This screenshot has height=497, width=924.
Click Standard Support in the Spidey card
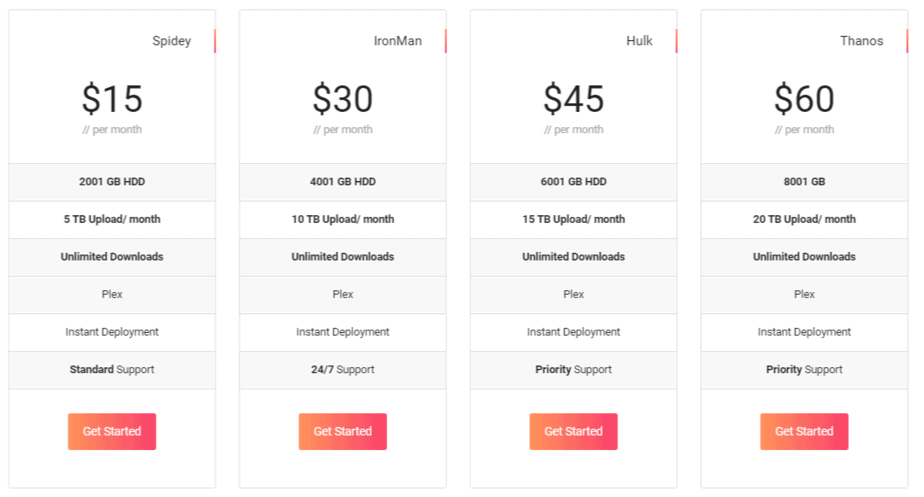(112, 370)
